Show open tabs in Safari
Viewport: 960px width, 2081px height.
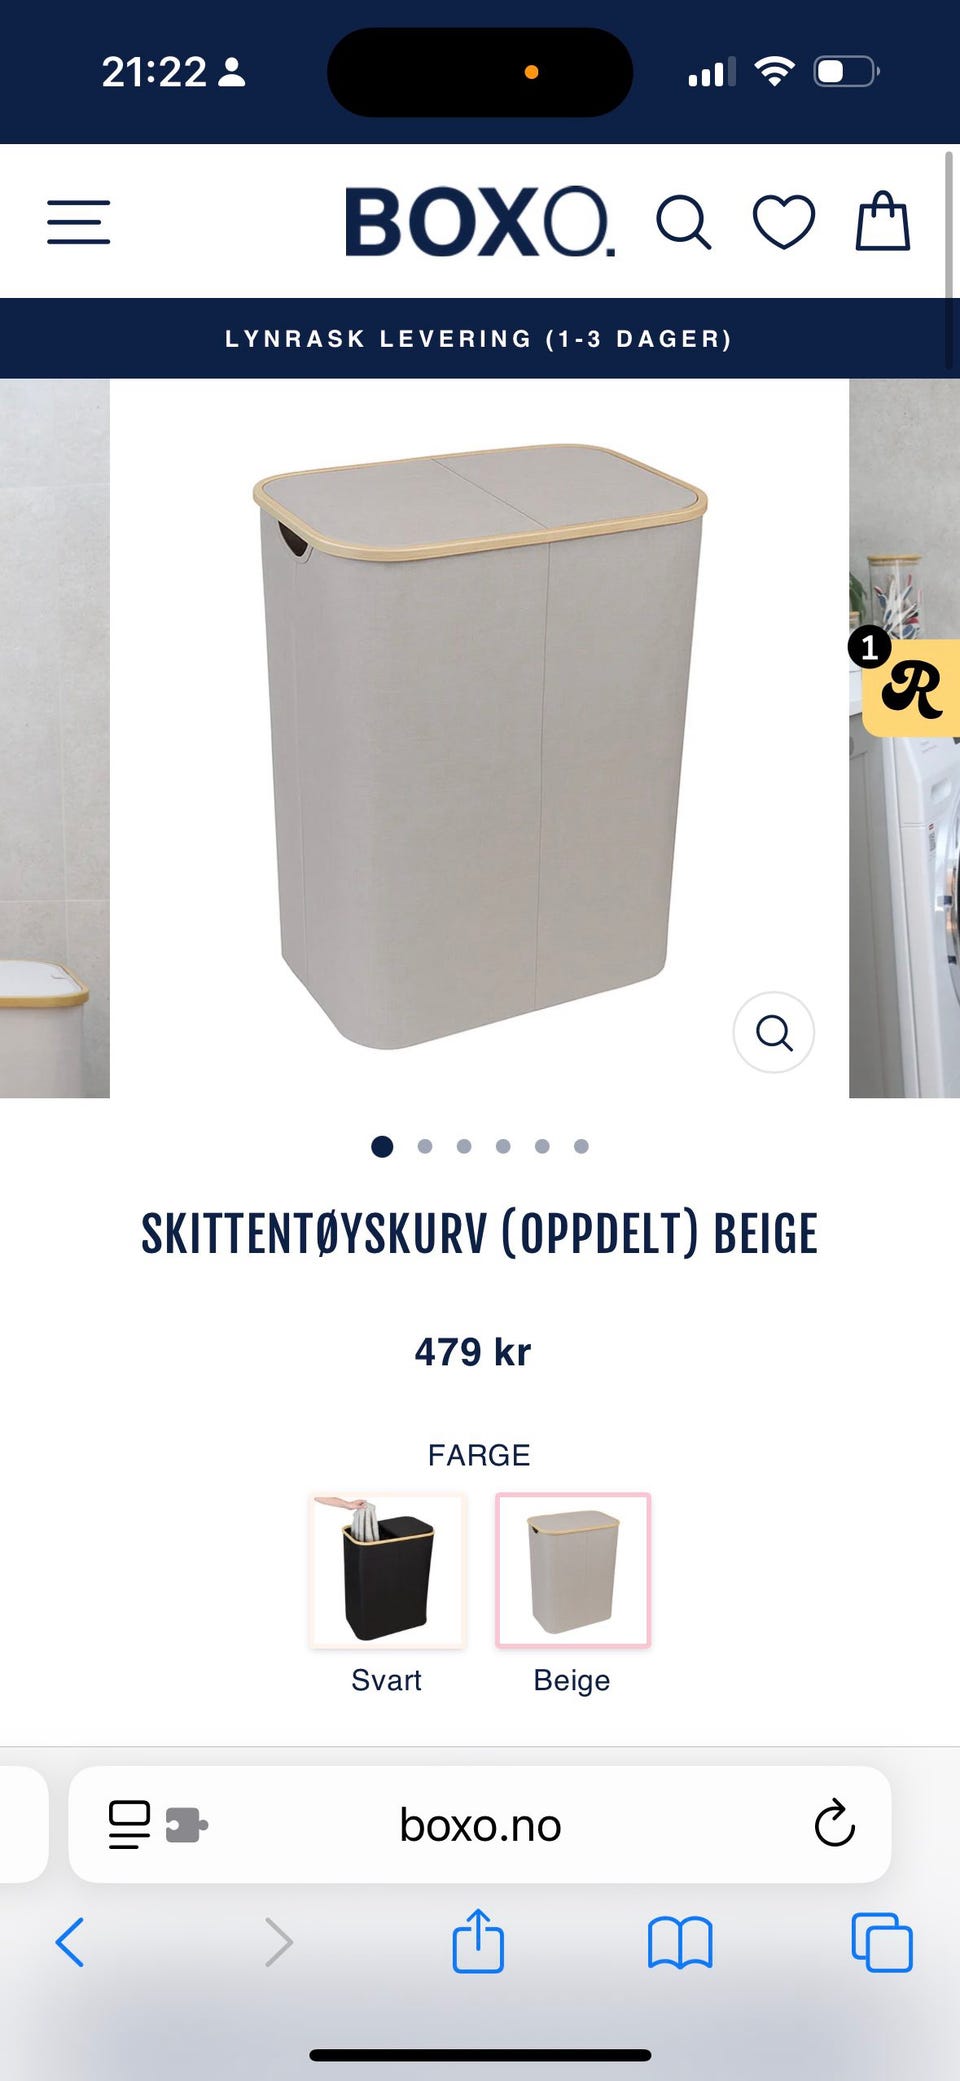pyautogui.click(x=882, y=1942)
